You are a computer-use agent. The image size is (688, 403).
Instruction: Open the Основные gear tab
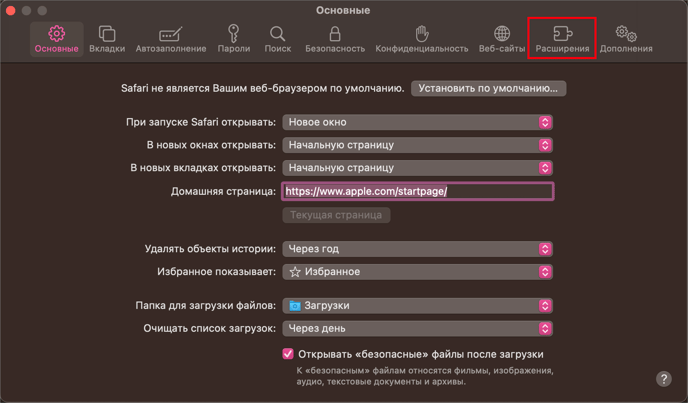pos(57,39)
